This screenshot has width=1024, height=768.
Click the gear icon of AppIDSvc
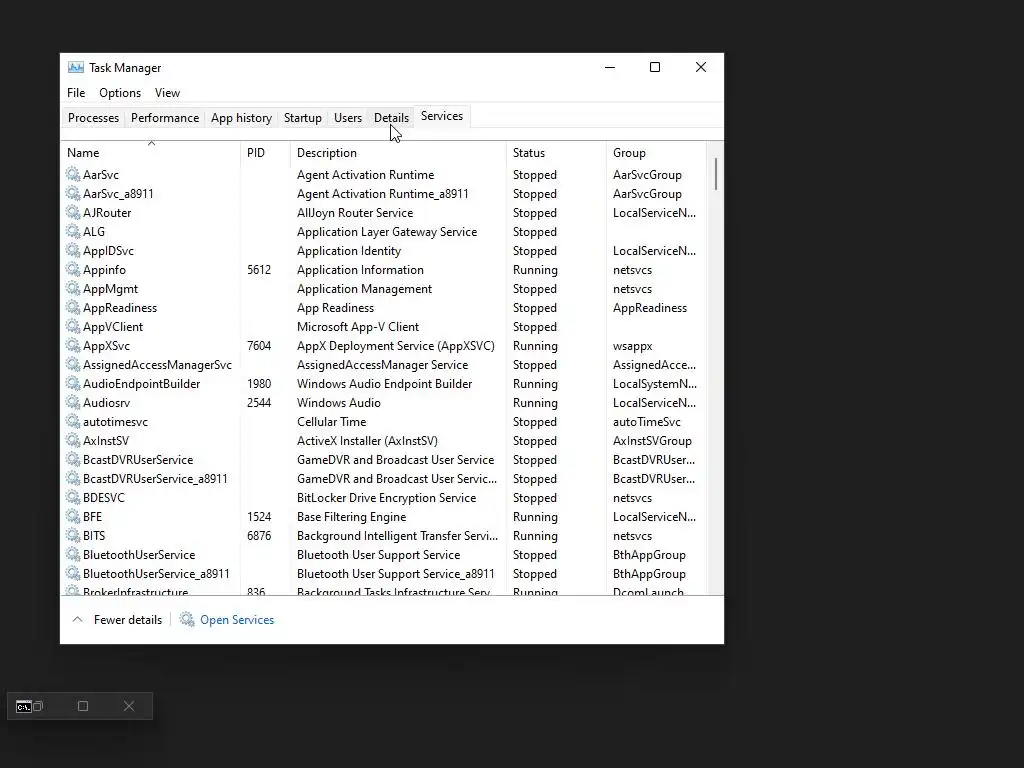(72, 250)
